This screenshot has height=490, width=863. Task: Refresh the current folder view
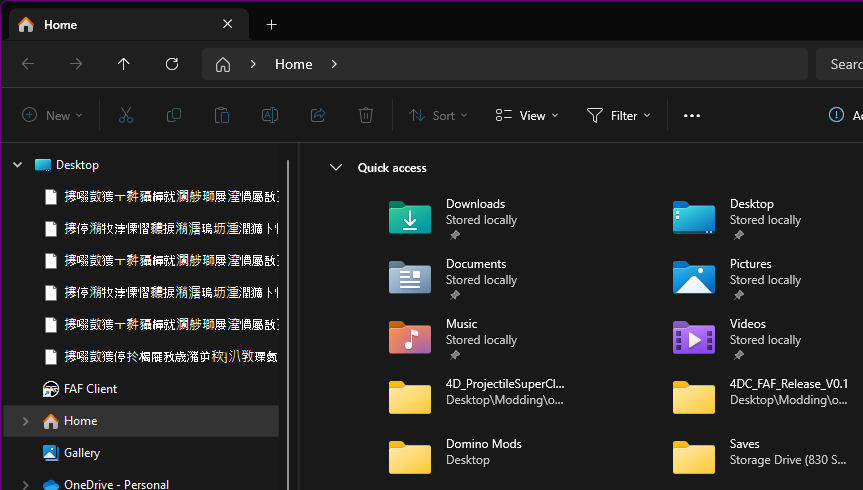pos(172,64)
